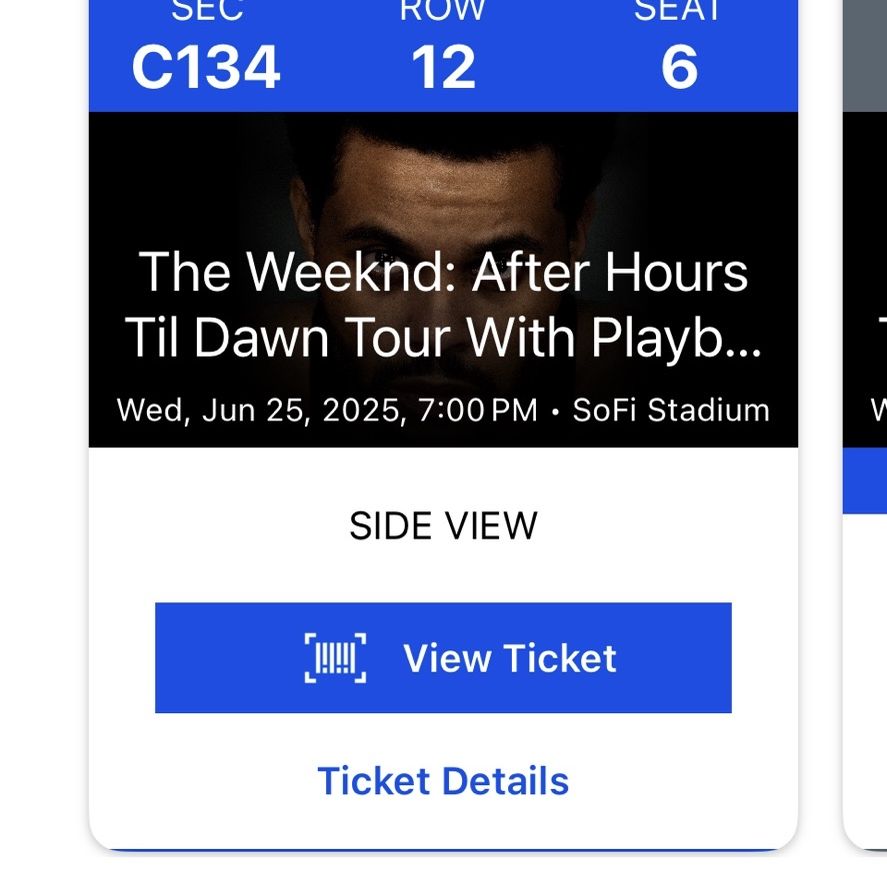Open the Ticket Details link
The image size is (887, 887).
coord(444,781)
